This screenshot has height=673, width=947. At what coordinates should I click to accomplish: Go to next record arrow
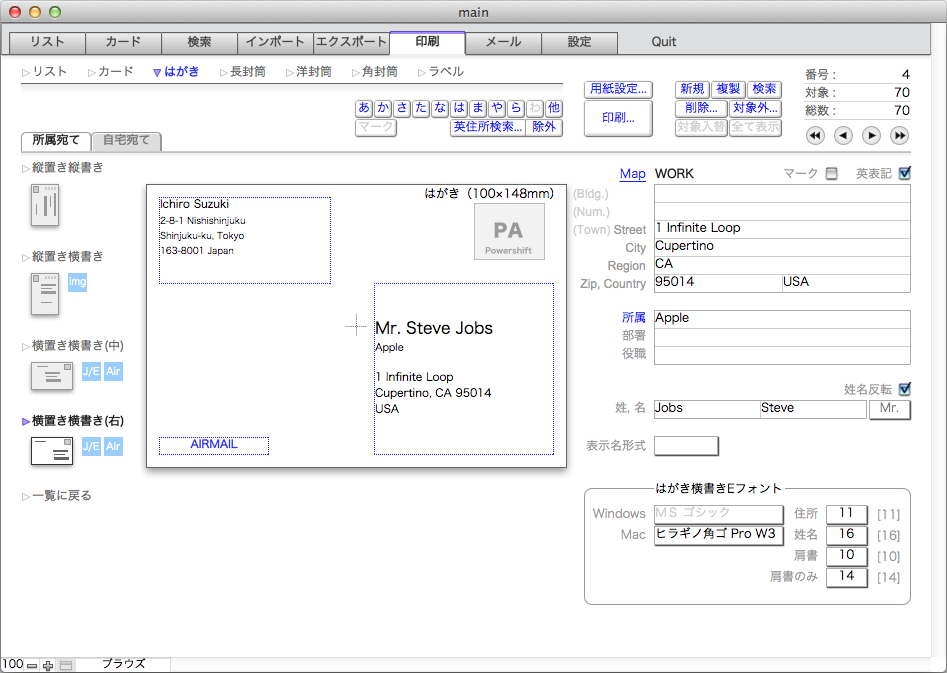pyautogui.click(x=871, y=135)
